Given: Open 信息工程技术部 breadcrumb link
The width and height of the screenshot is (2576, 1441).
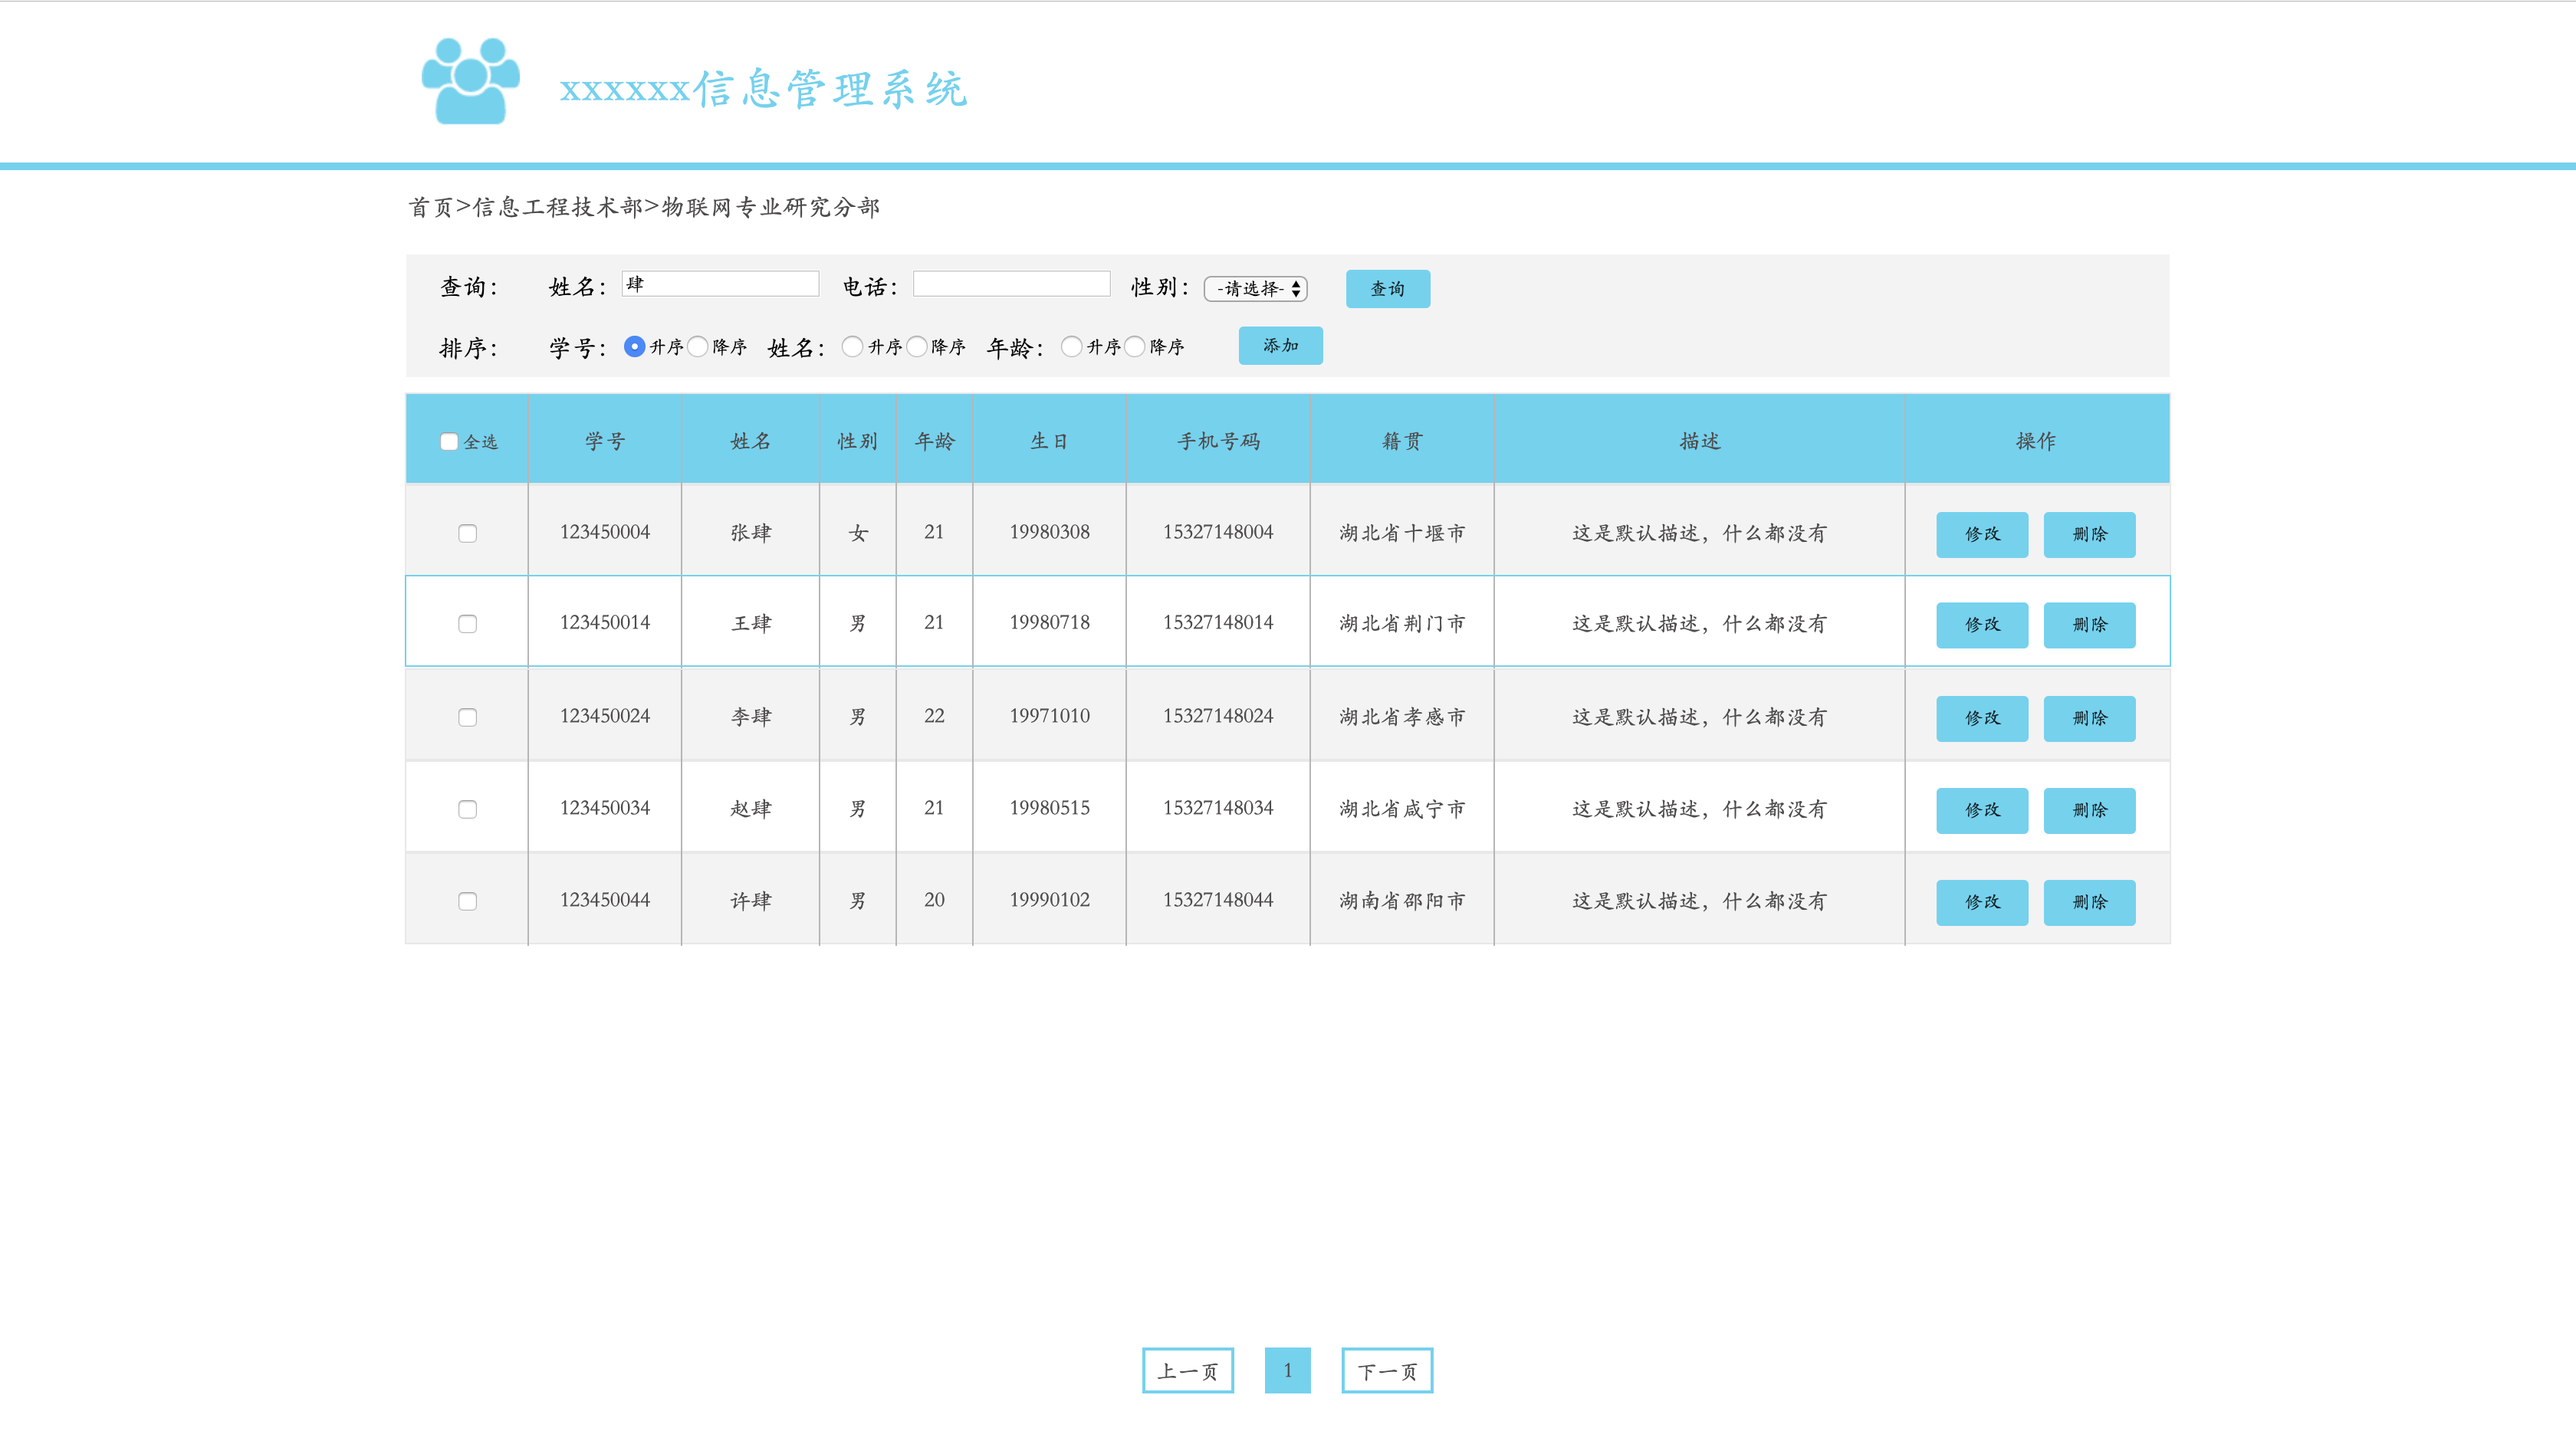Looking at the screenshot, I should click(x=558, y=207).
